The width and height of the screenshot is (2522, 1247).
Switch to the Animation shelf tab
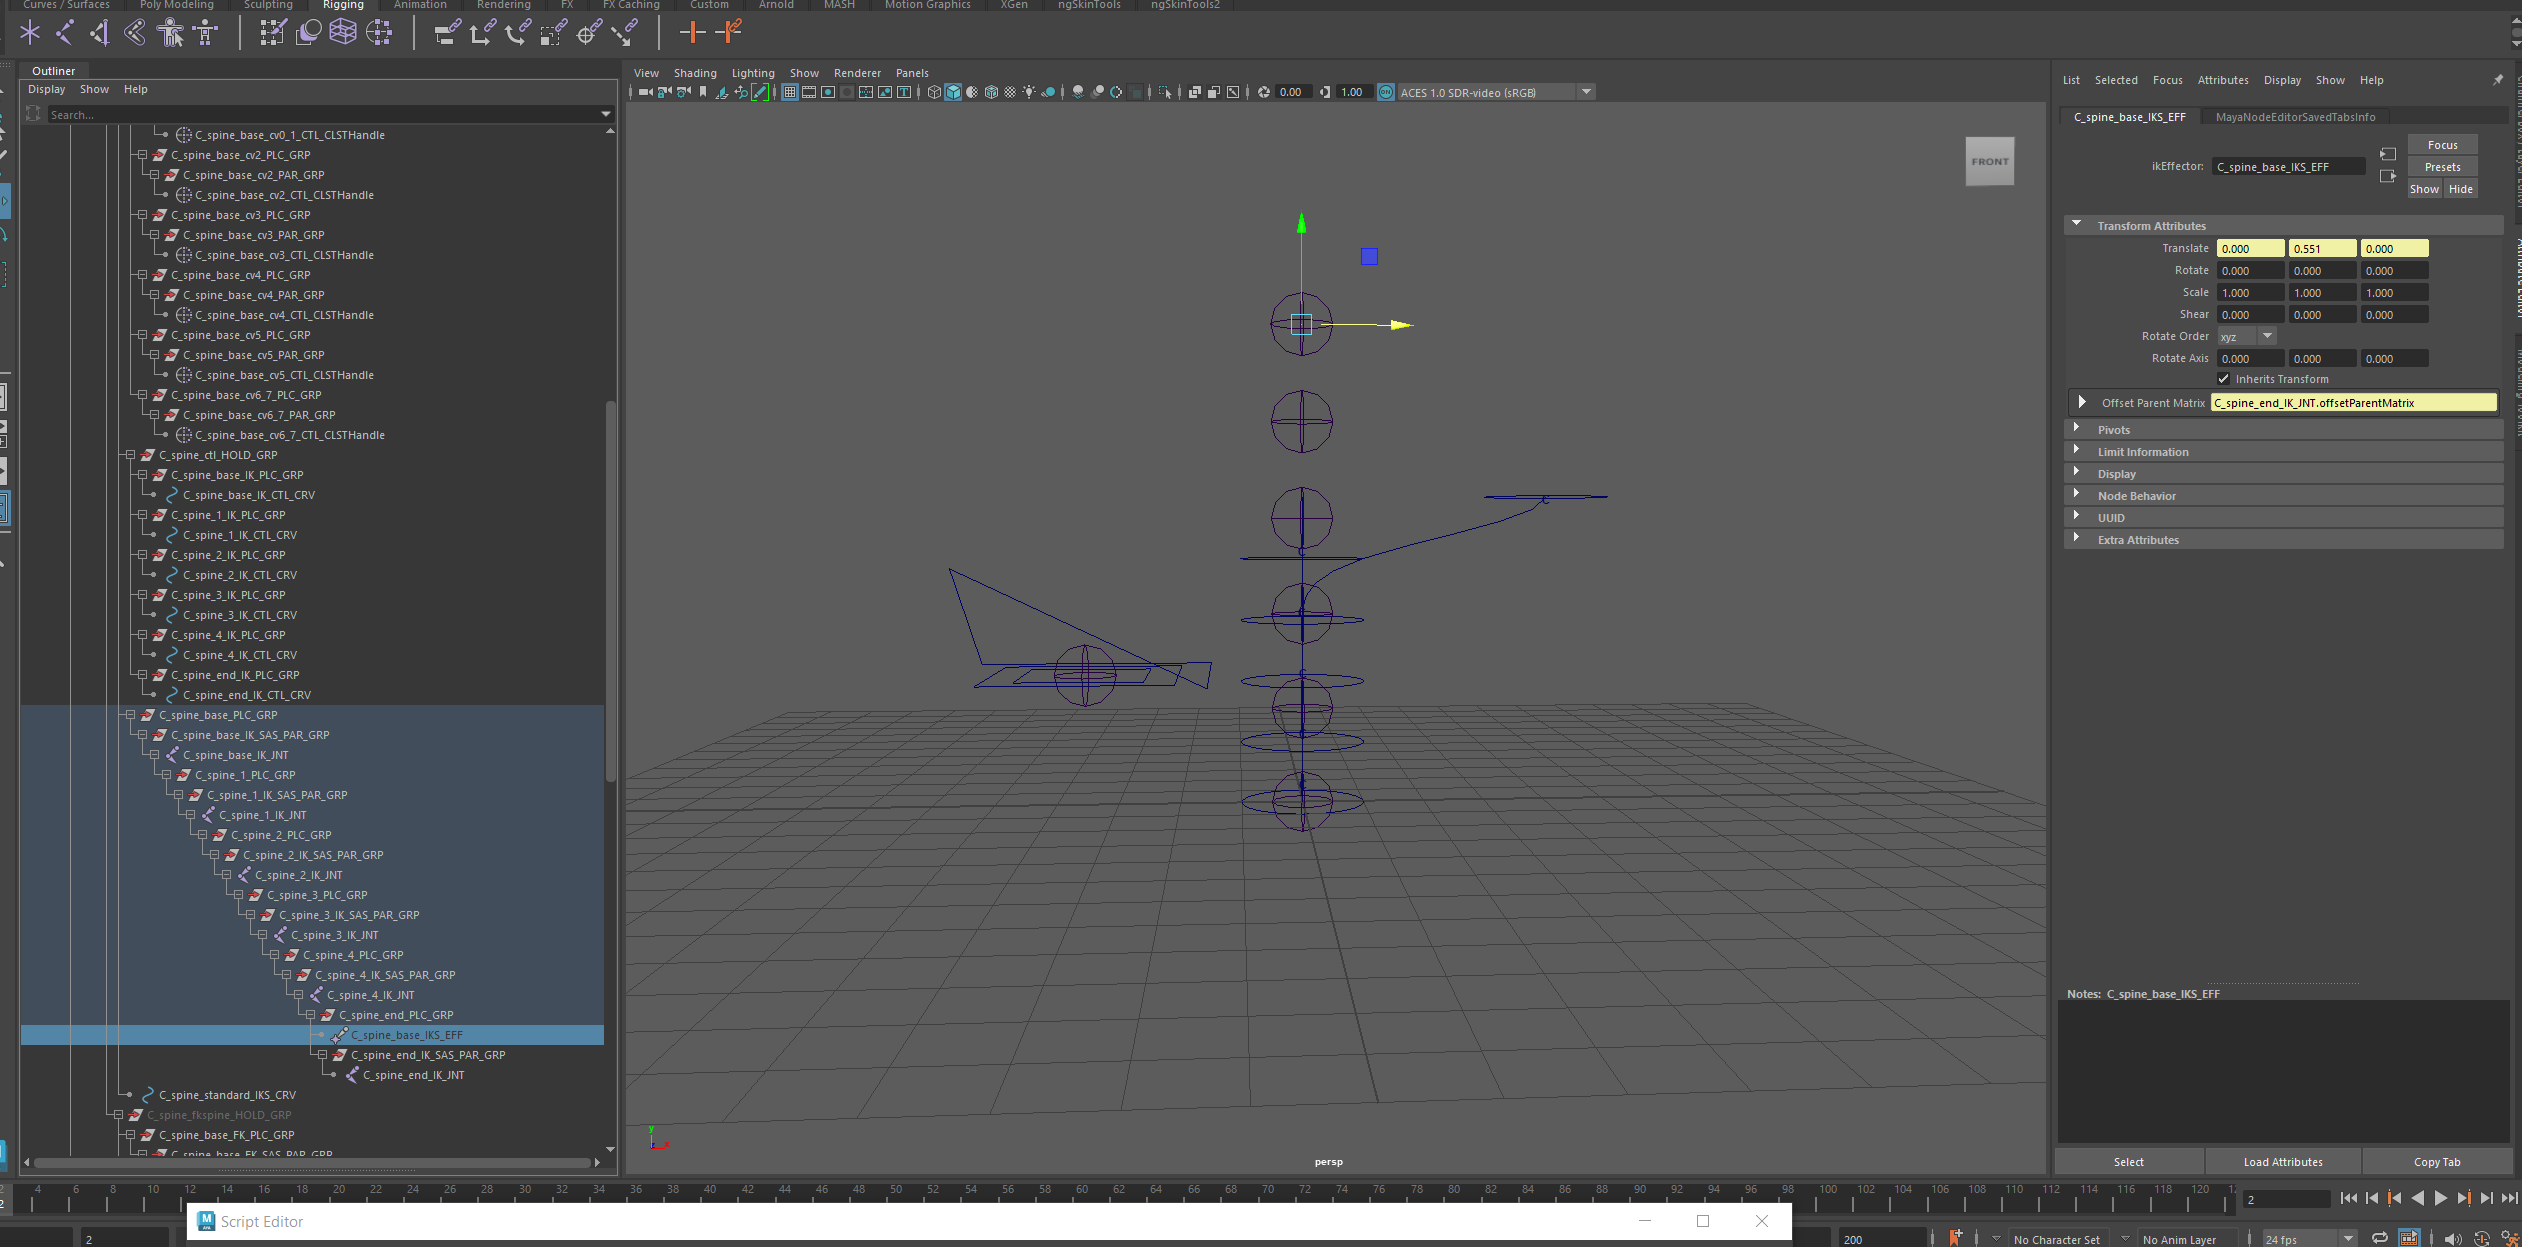[x=421, y=5]
